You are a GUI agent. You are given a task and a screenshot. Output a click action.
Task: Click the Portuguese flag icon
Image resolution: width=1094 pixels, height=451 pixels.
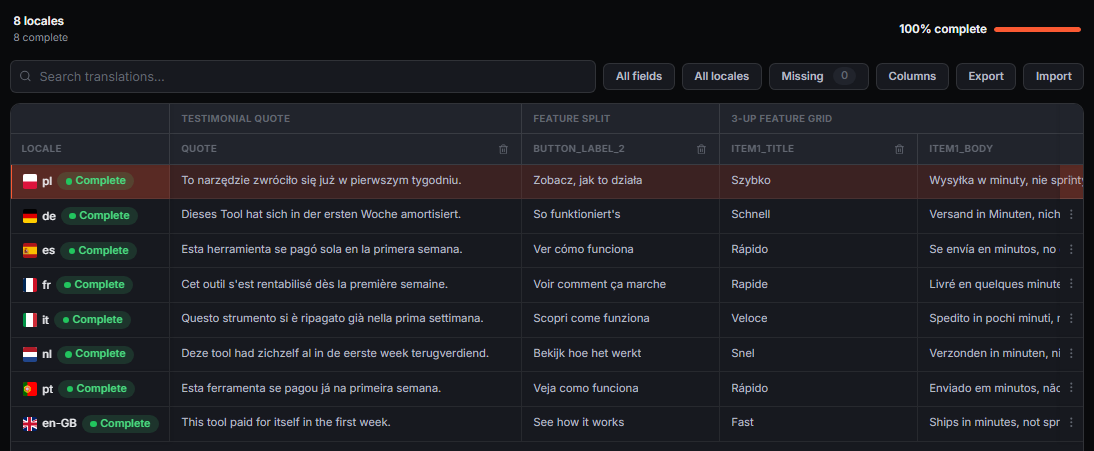coord(30,389)
